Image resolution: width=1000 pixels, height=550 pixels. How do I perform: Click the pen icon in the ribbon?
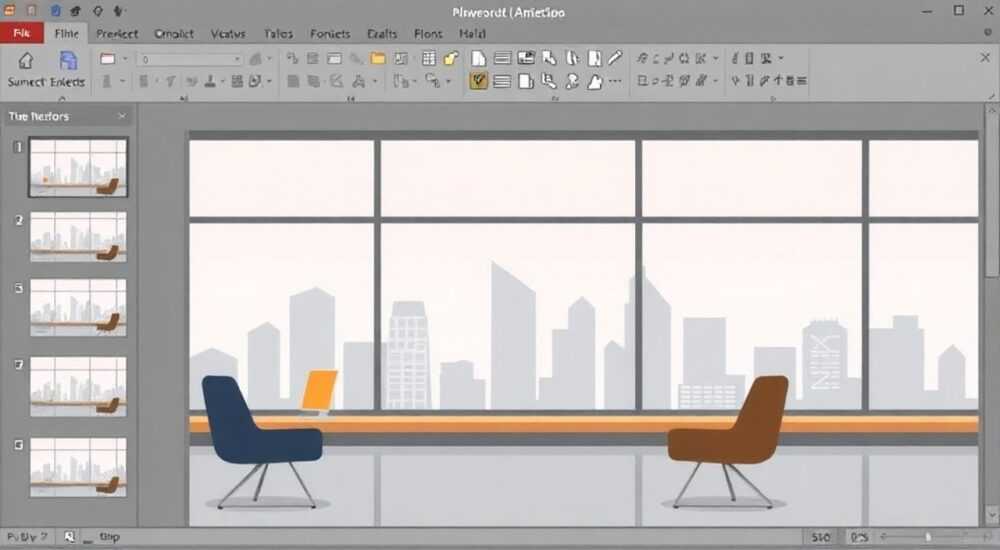(615, 58)
